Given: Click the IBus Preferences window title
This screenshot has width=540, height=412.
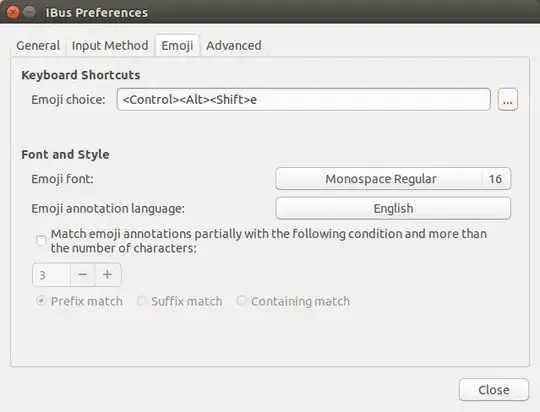Looking at the screenshot, I should tap(96, 12).
